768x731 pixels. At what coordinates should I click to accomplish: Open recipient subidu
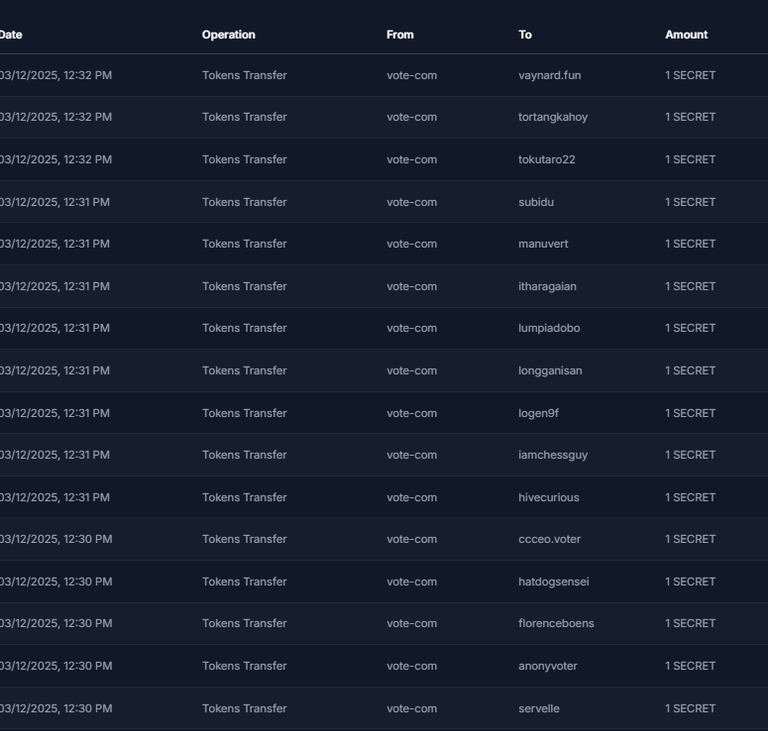coord(536,202)
